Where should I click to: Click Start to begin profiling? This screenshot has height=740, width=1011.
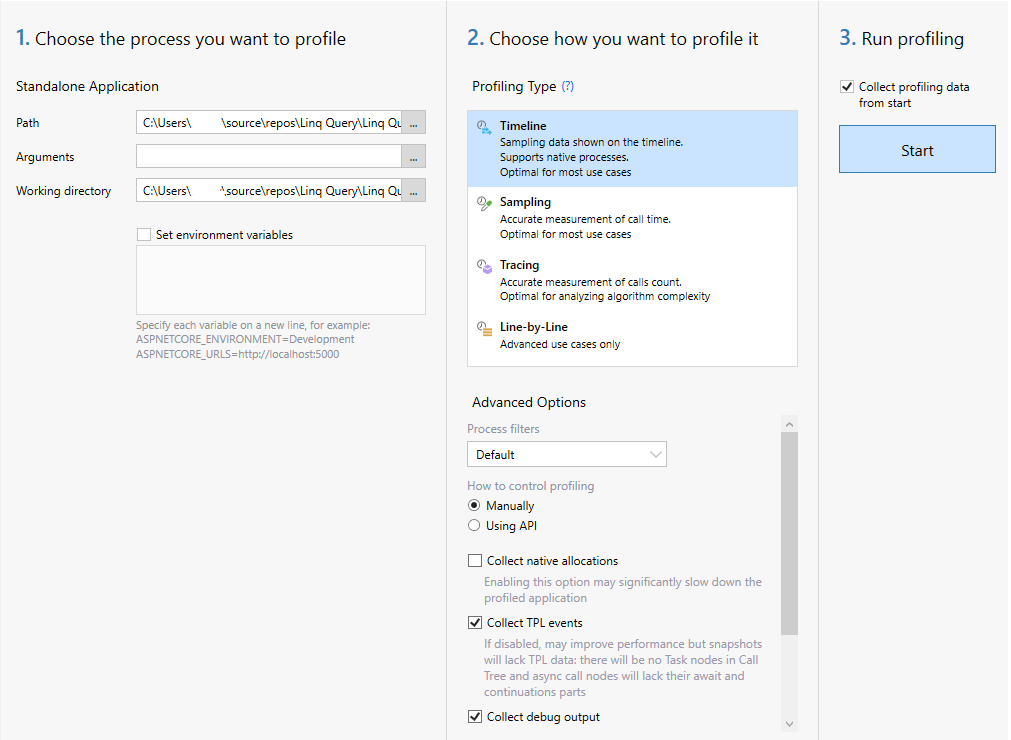click(x=916, y=148)
